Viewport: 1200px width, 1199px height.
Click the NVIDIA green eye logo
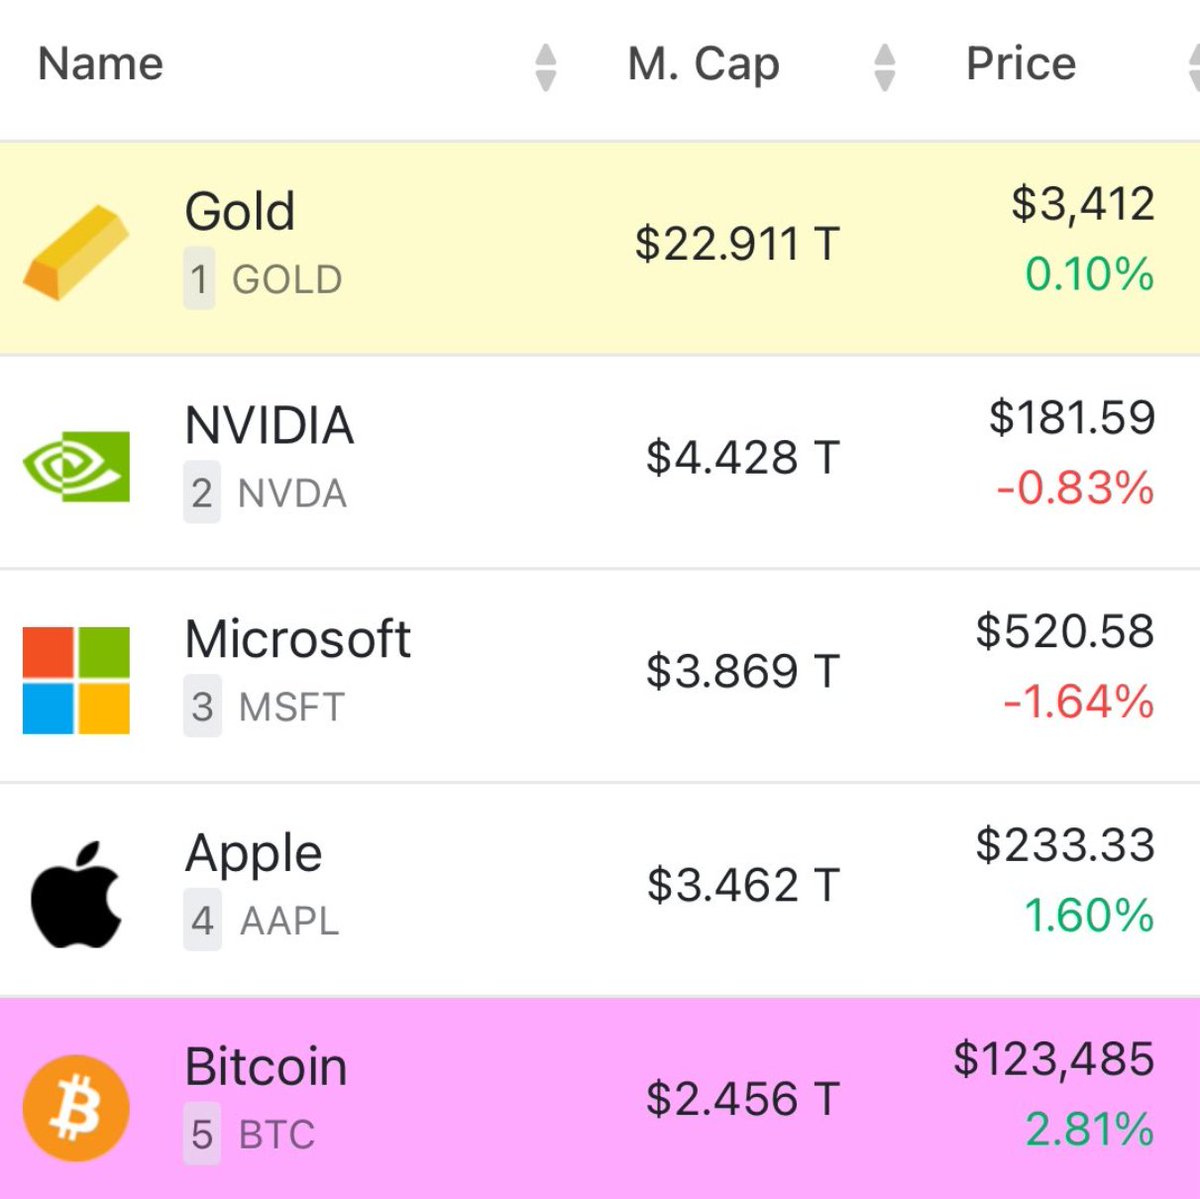click(76, 466)
